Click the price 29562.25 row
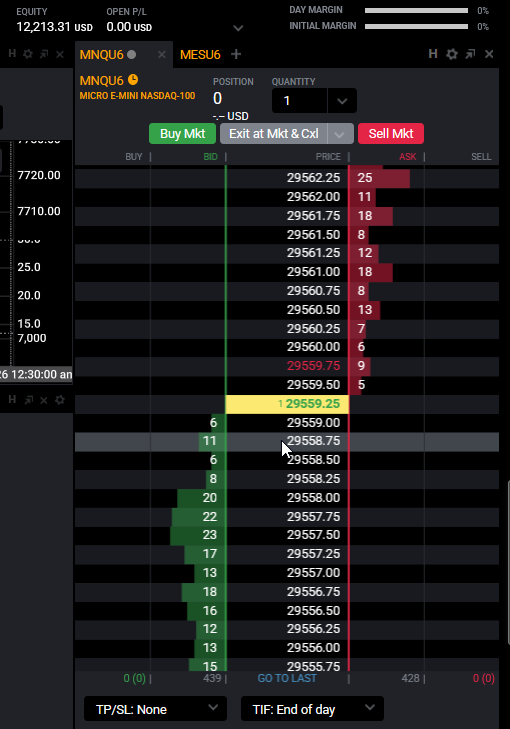The width and height of the screenshot is (510, 729). (287, 178)
